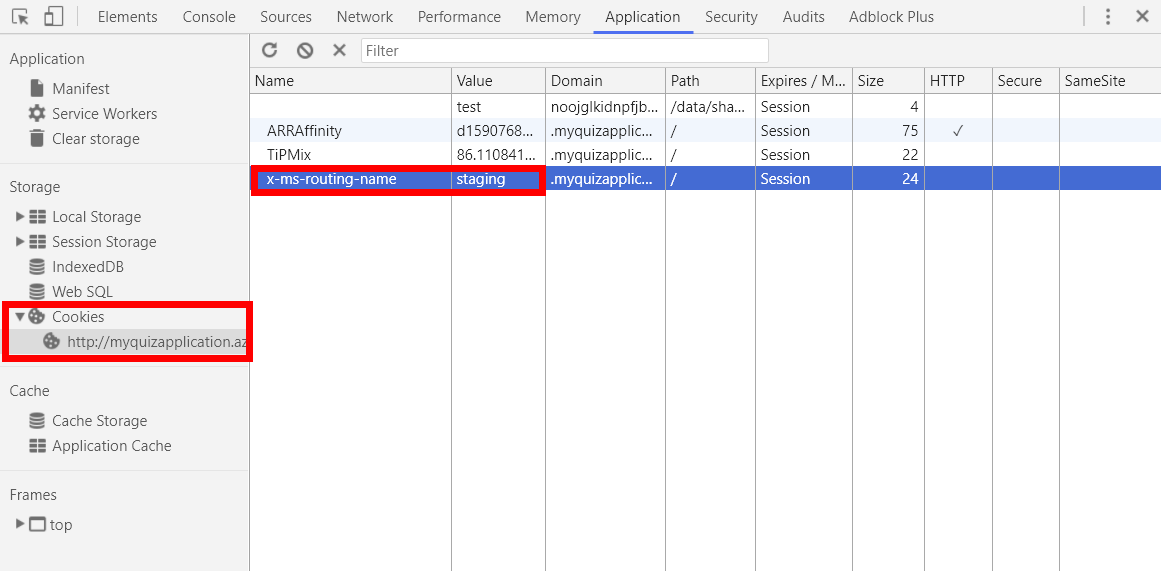The width and height of the screenshot is (1161, 571).
Task: Click the refresh cookies icon
Action: tap(270, 50)
